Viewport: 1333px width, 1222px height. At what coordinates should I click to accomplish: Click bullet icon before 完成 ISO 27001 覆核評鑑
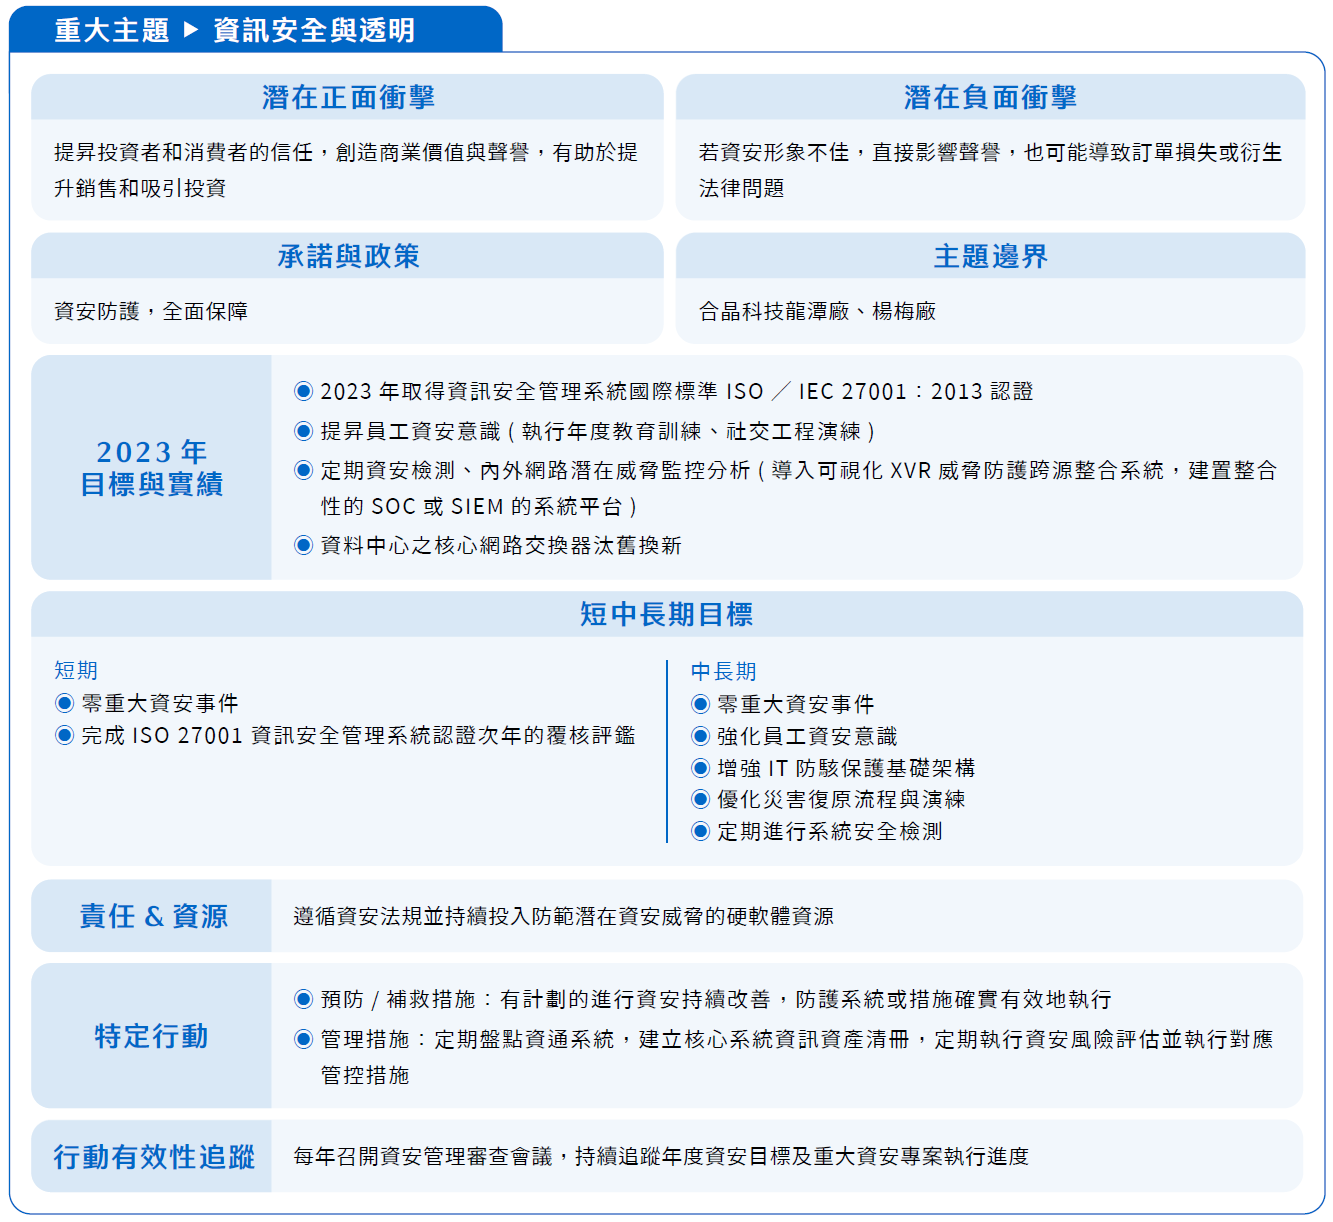(x=65, y=735)
